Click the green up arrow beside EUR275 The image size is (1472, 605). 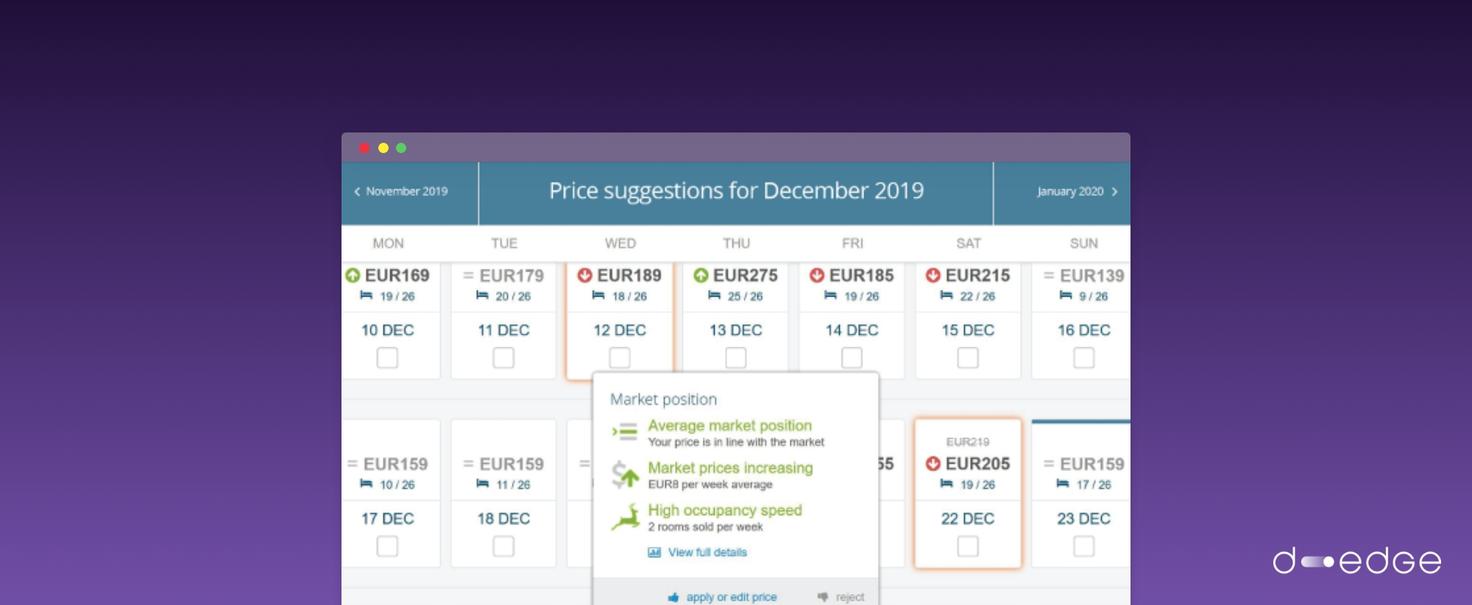click(701, 275)
